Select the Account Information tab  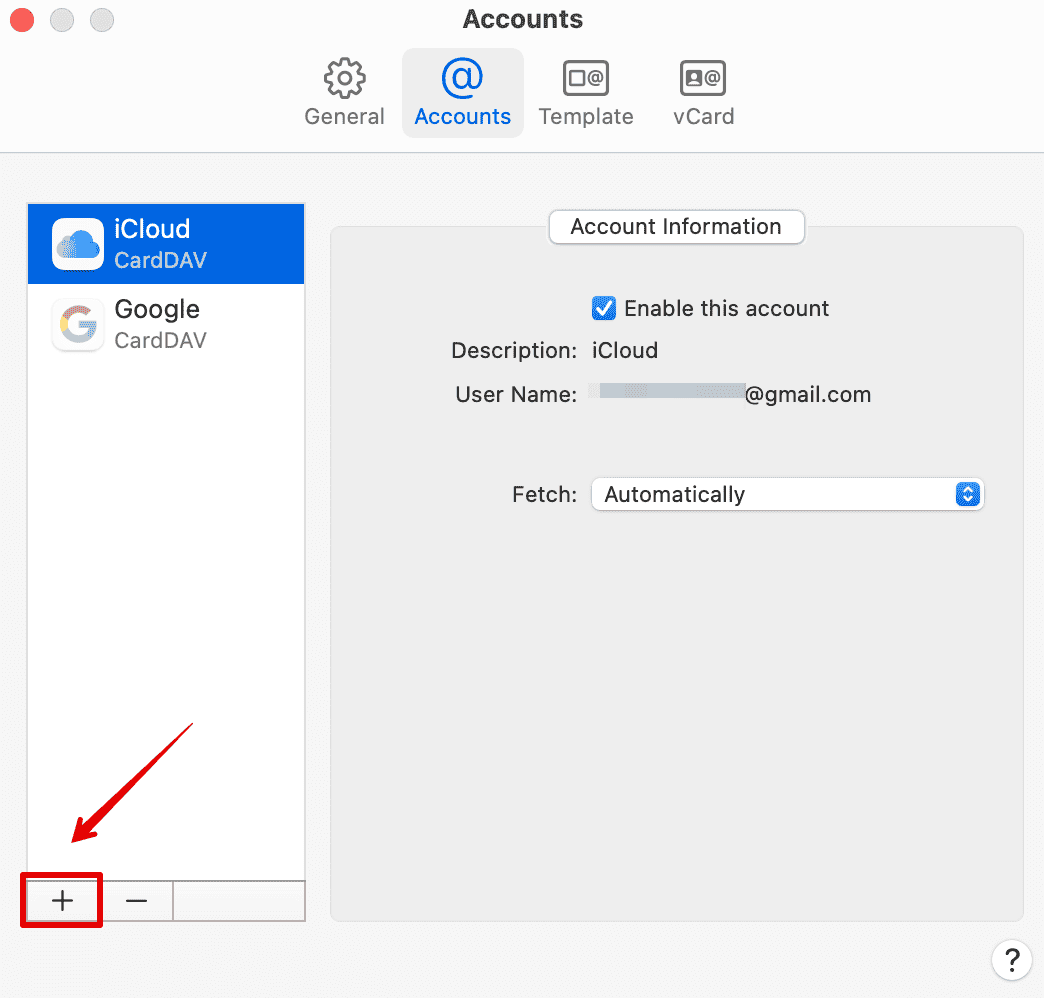click(x=676, y=227)
